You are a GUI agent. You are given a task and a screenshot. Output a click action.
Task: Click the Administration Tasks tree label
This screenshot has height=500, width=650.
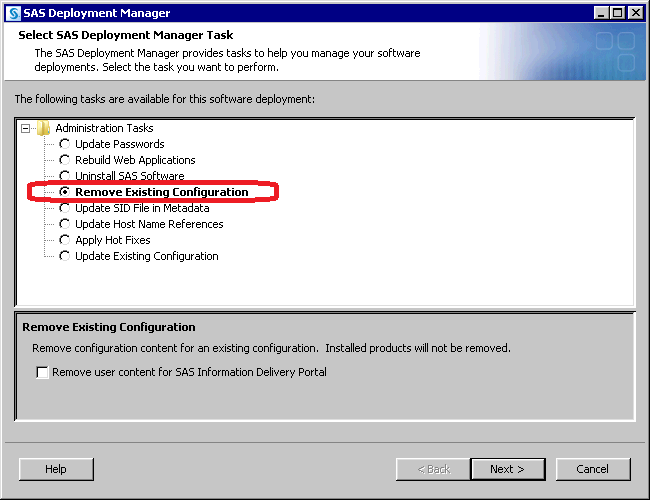pyautogui.click(x=104, y=128)
